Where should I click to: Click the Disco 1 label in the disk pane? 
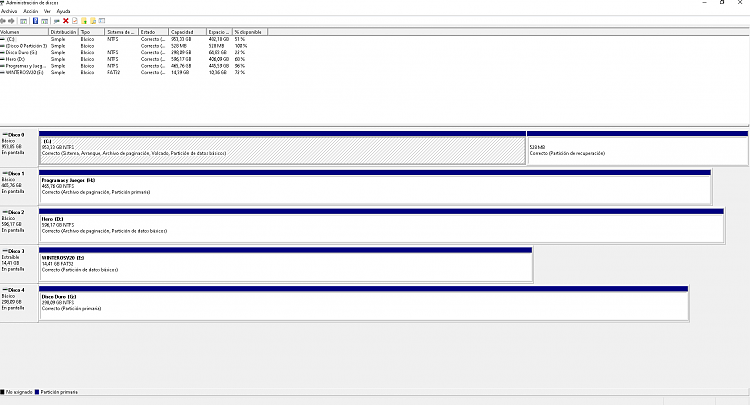click(16, 174)
